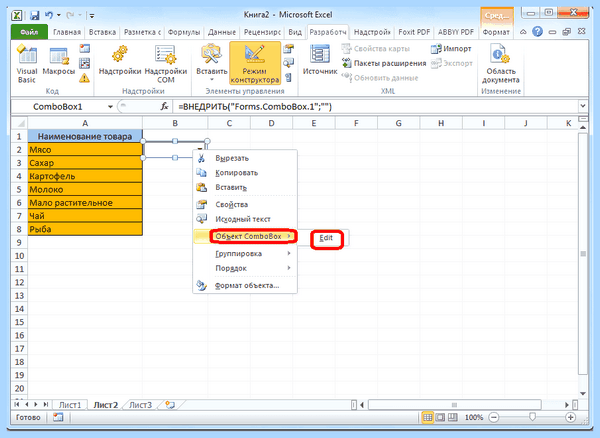This screenshot has height=438, width=600.
Task: Choose Вырезать in context menu
Action: click(x=245, y=158)
